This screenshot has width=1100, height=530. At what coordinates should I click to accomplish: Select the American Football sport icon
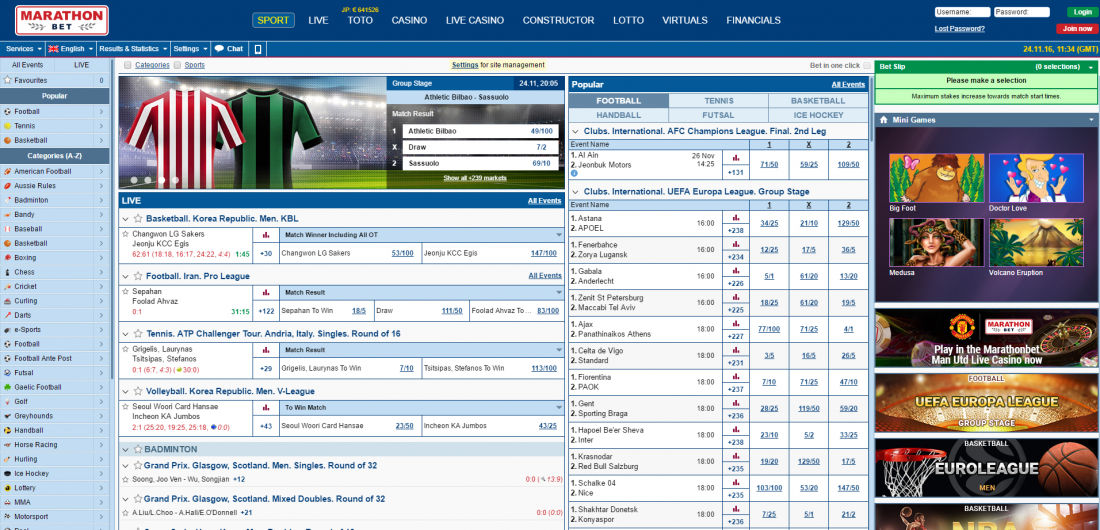point(7,171)
